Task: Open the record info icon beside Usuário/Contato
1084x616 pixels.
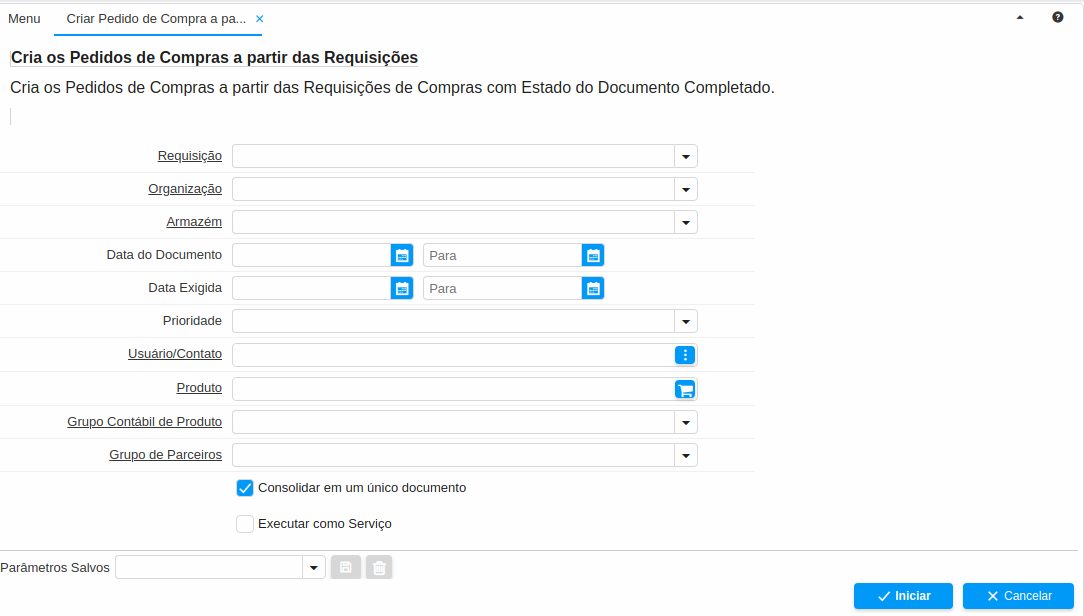Action: [x=685, y=355]
